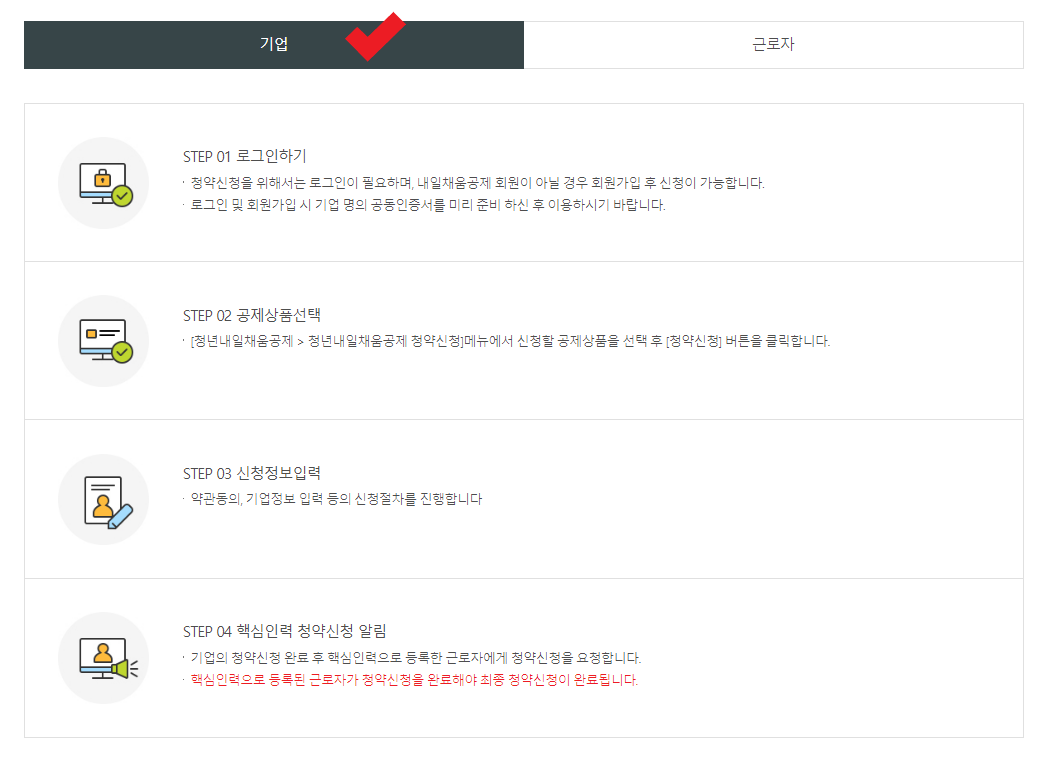Click the STEP 04 notification megaphone icon
Image resolution: width=1039 pixels, height=757 pixels.
(x=104, y=658)
